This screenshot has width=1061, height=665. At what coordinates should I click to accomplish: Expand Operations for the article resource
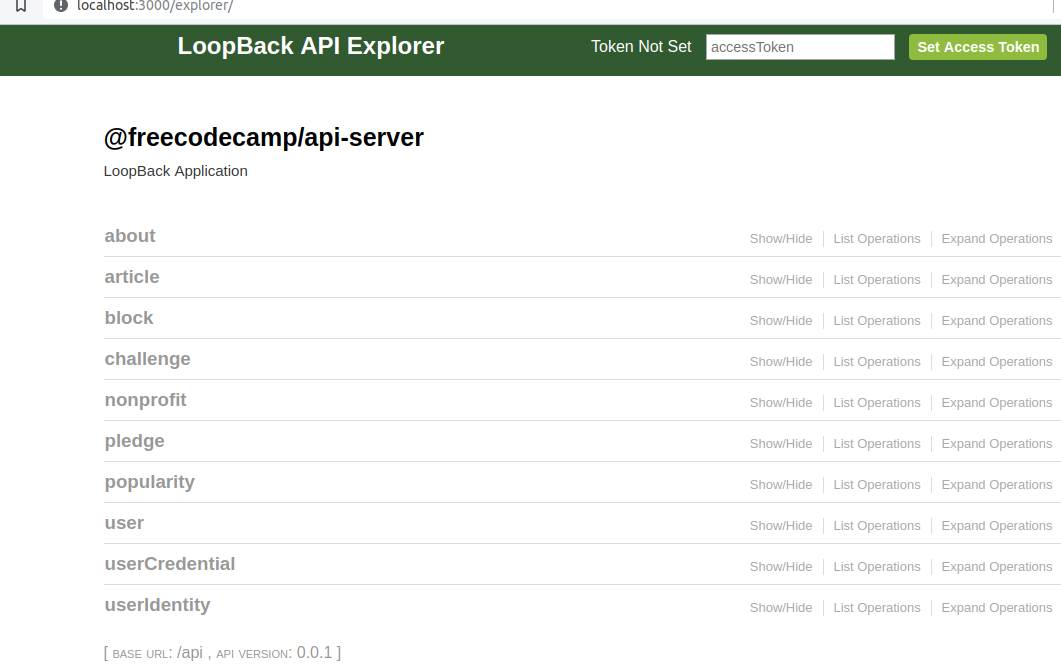click(996, 279)
